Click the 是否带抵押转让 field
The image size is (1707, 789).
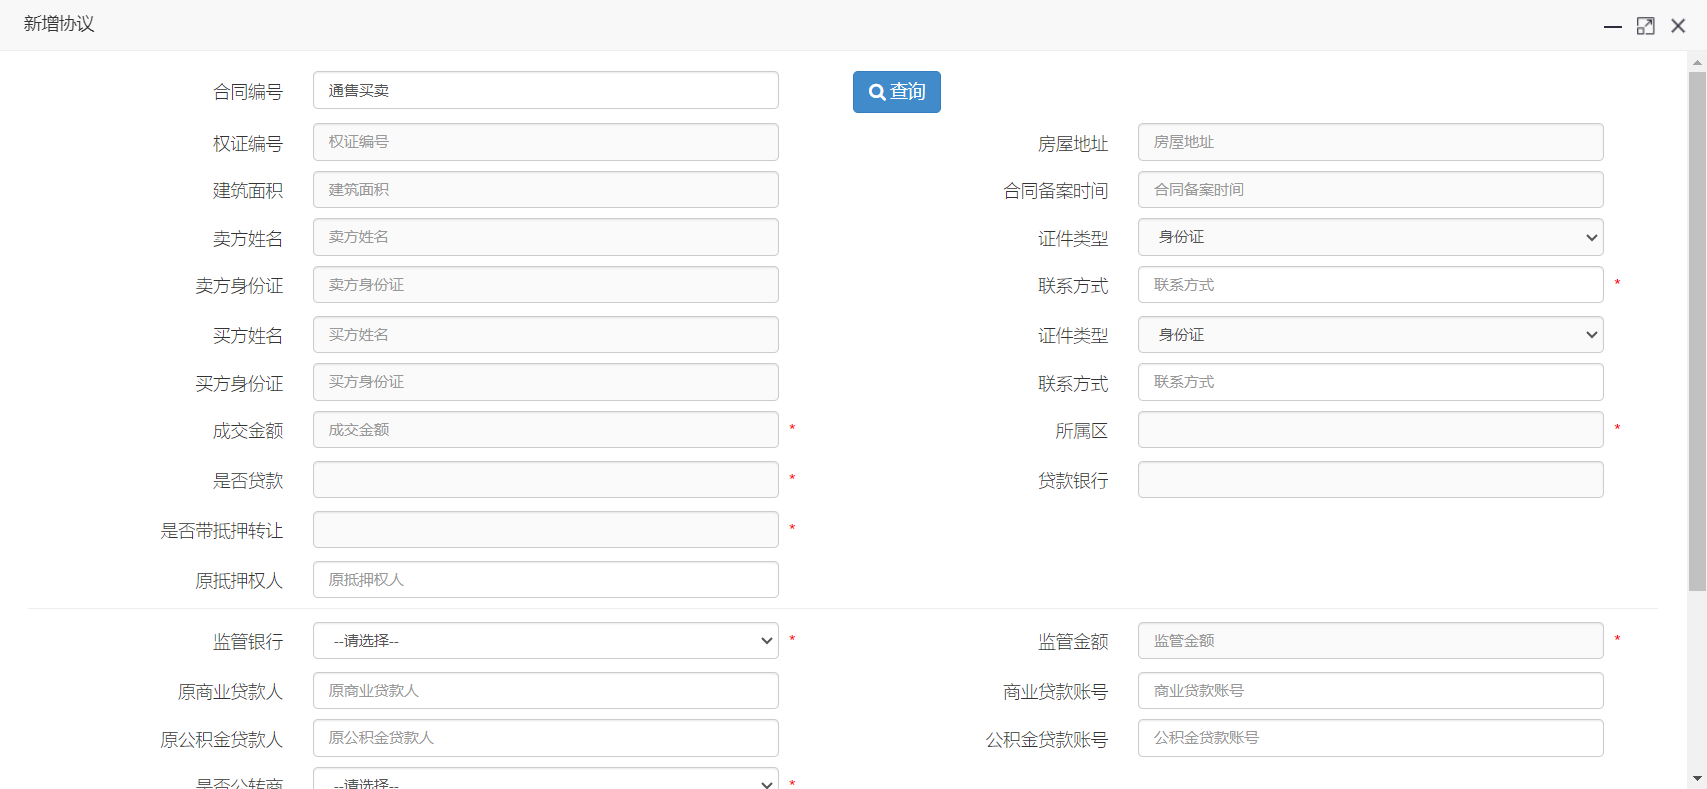pyautogui.click(x=546, y=530)
